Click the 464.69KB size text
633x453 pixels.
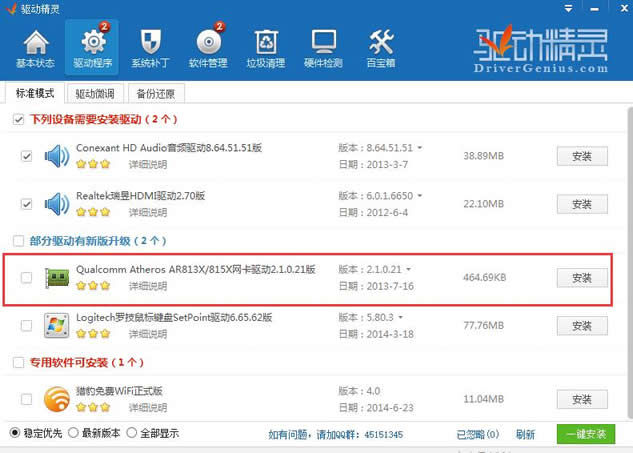(484, 277)
